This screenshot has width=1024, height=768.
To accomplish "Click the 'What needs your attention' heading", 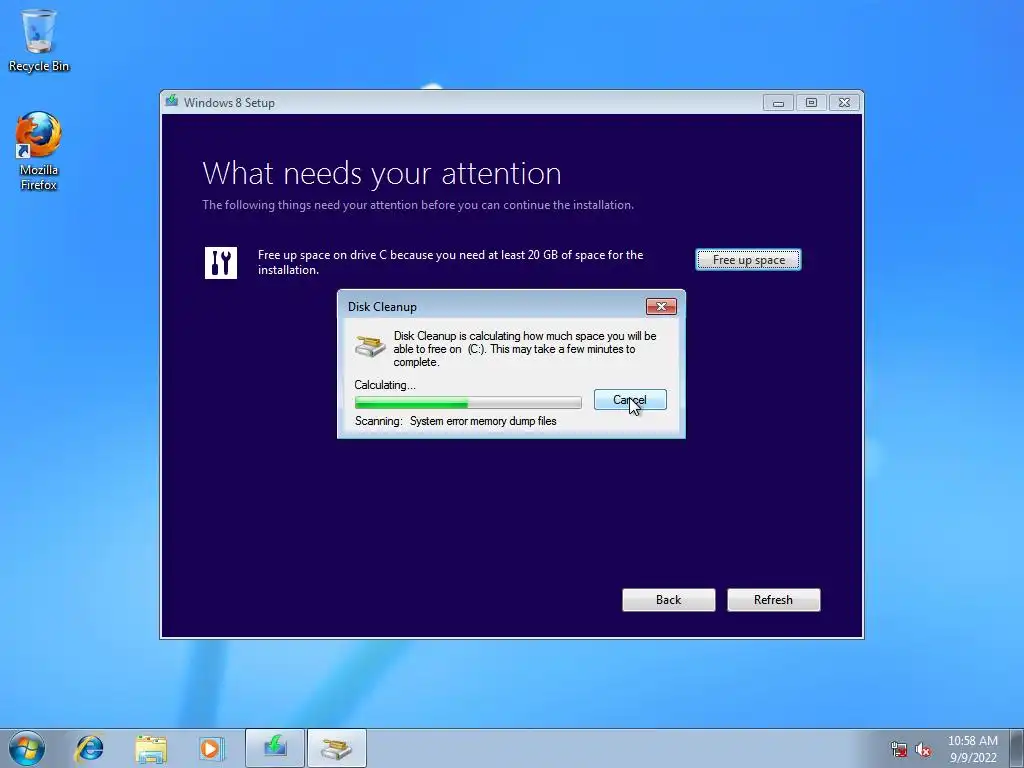I will click(x=382, y=173).
